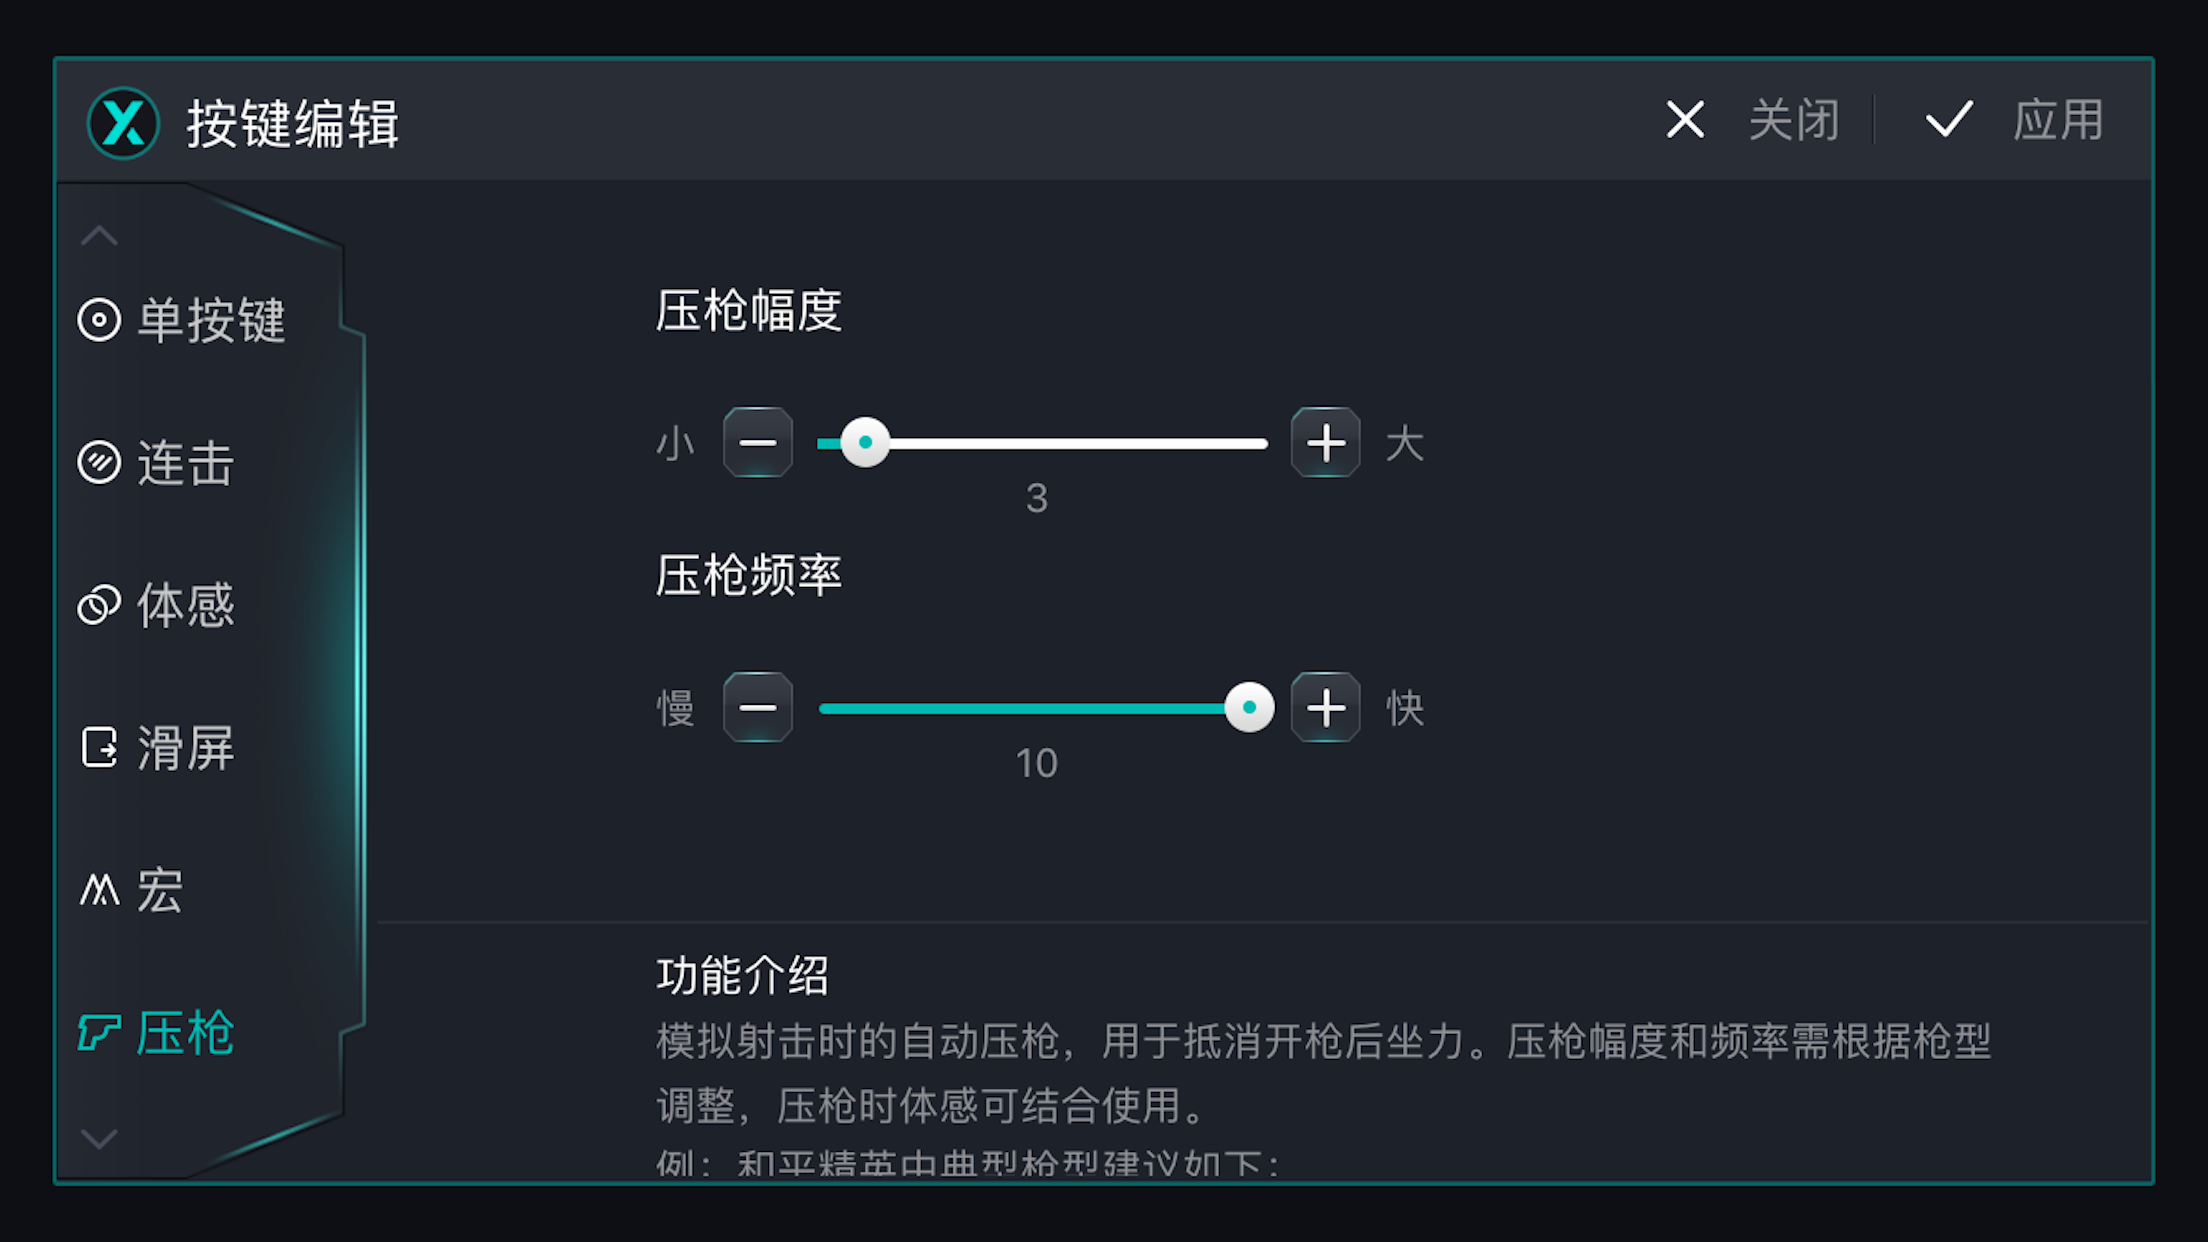The image size is (2208, 1242).
Task: Open the 滑屏 swipe function
Action: point(99,748)
